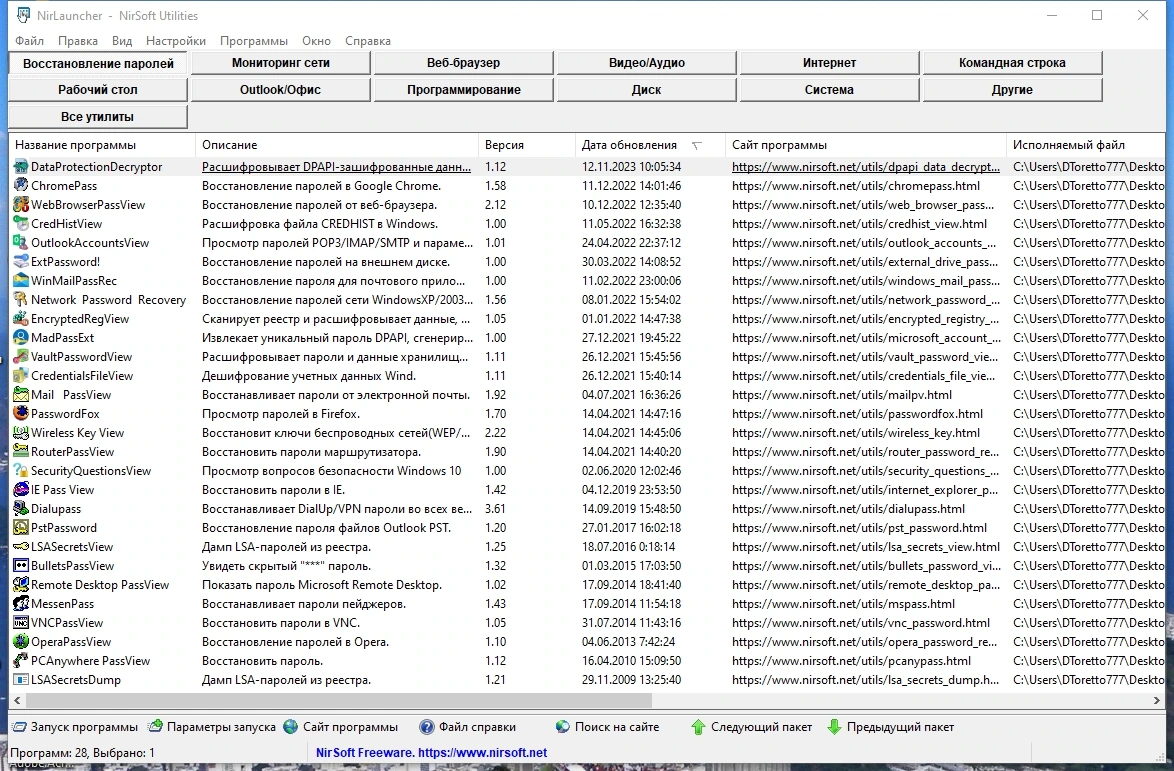The width and height of the screenshot is (1174, 771).
Task: Click the horizontal scrollbar right arrow
Action: 1157,701
